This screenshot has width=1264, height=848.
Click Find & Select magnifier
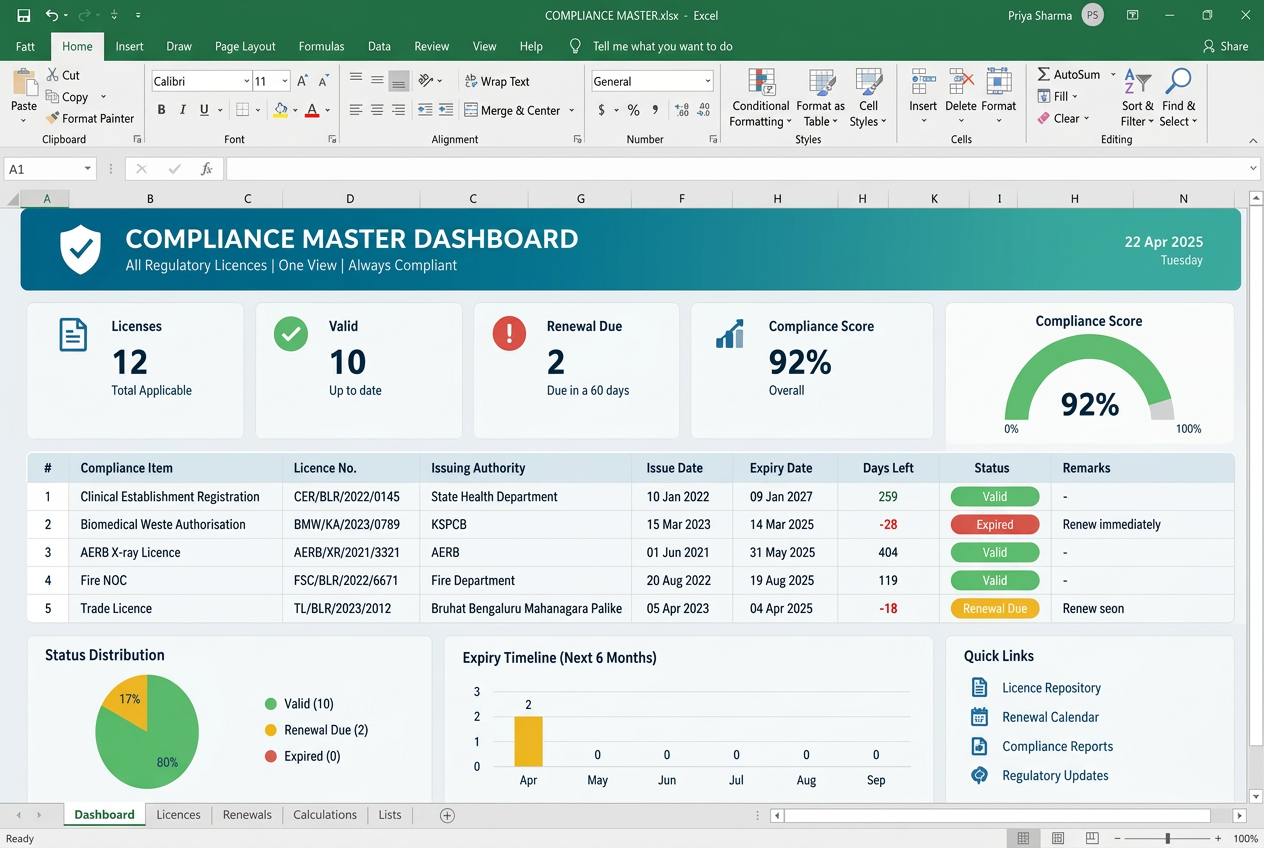1178,82
